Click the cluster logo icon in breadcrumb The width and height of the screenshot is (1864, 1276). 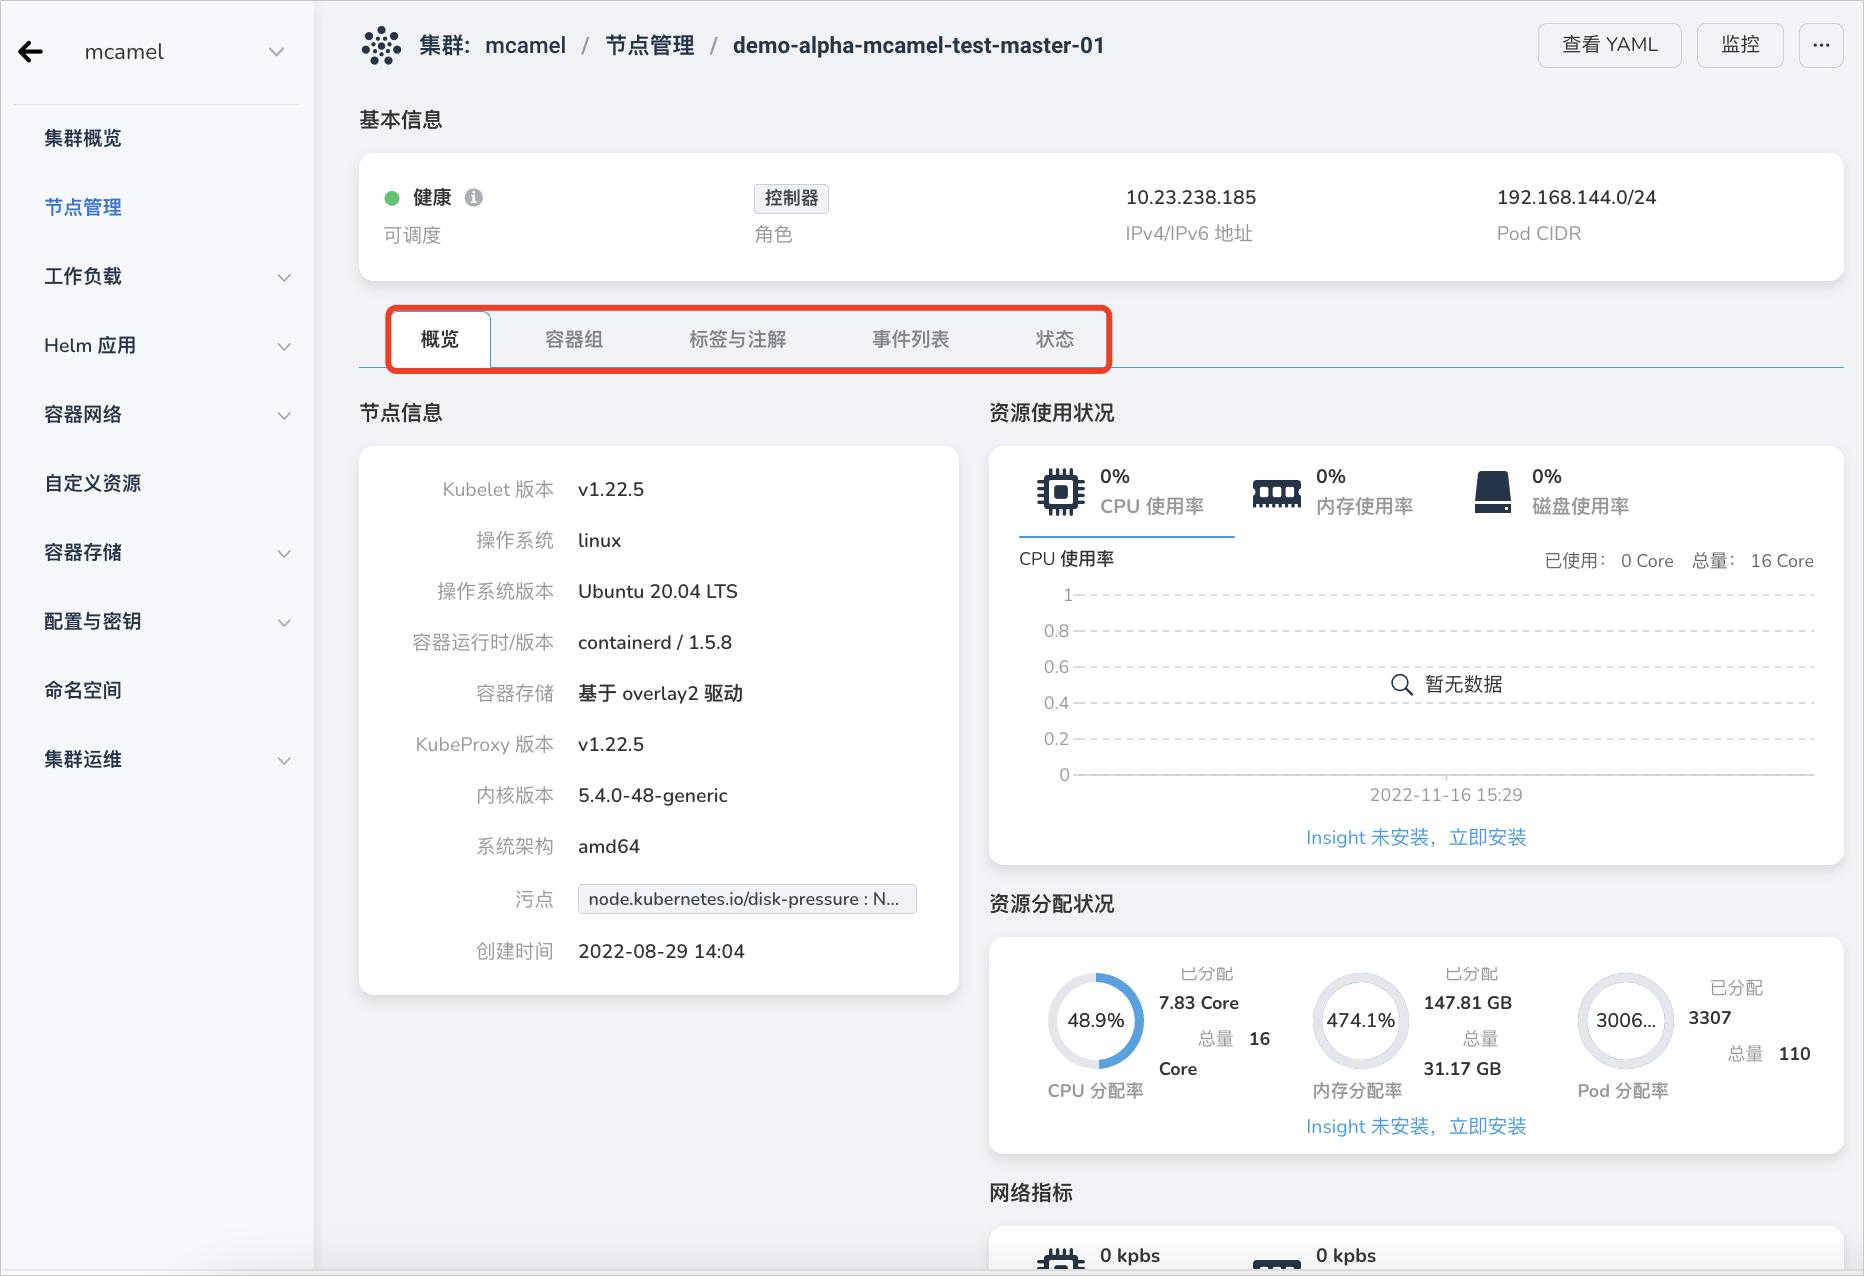point(381,46)
